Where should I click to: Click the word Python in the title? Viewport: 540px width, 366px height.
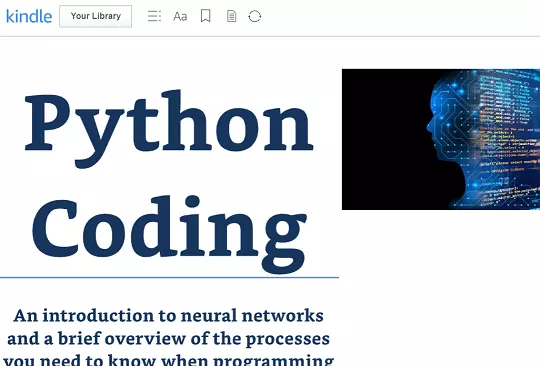pos(169,128)
